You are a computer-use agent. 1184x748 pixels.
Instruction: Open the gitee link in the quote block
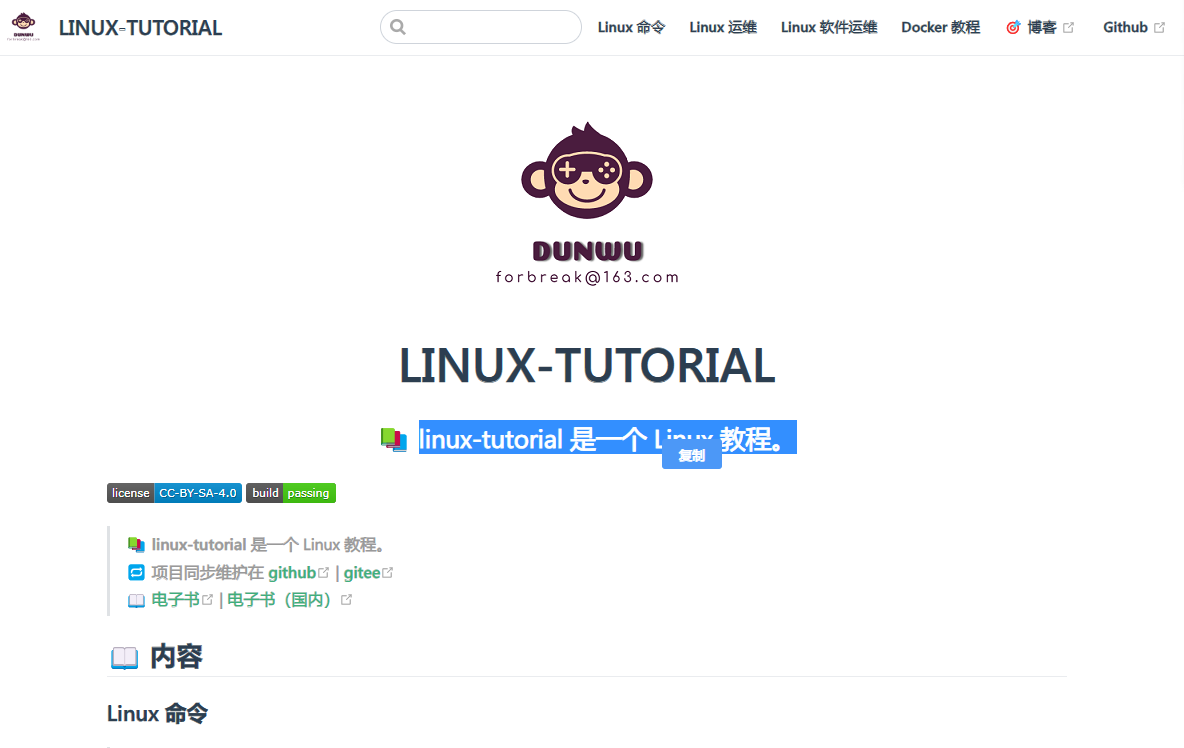click(362, 572)
